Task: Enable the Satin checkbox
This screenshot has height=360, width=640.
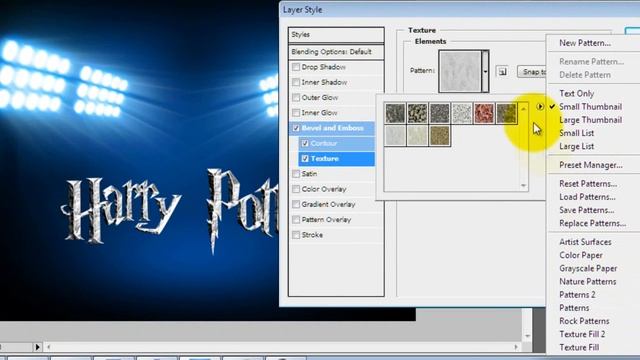Action: click(x=296, y=174)
